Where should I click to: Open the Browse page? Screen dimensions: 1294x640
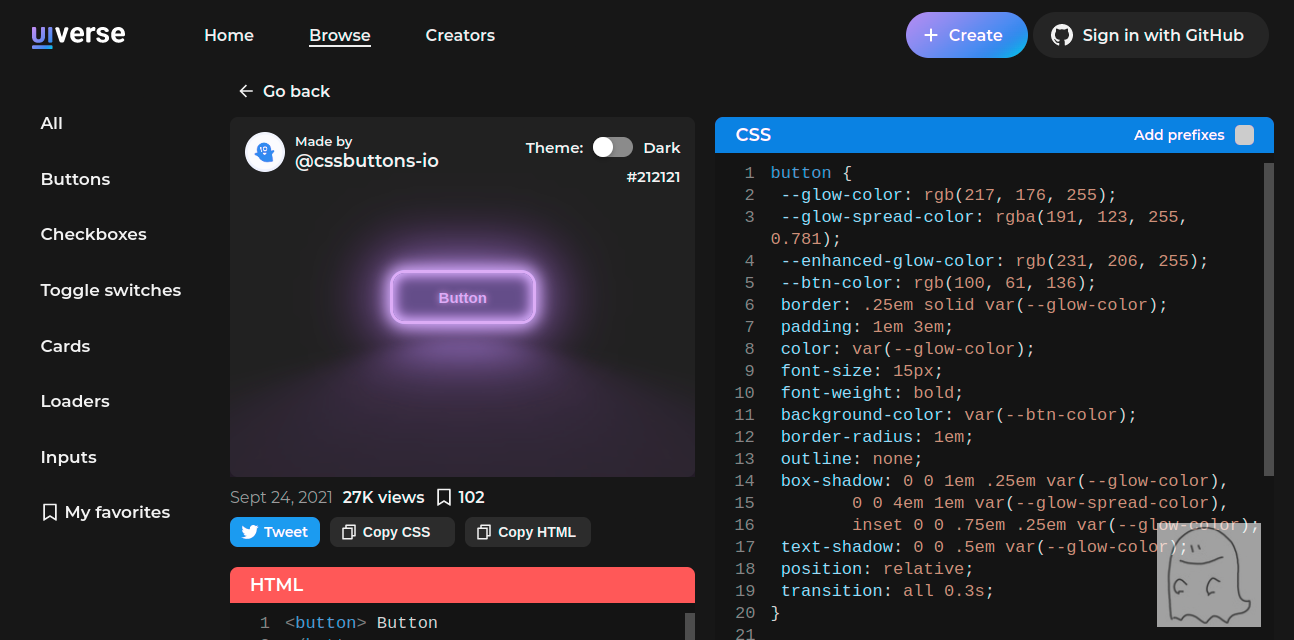pyautogui.click(x=340, y=35)
